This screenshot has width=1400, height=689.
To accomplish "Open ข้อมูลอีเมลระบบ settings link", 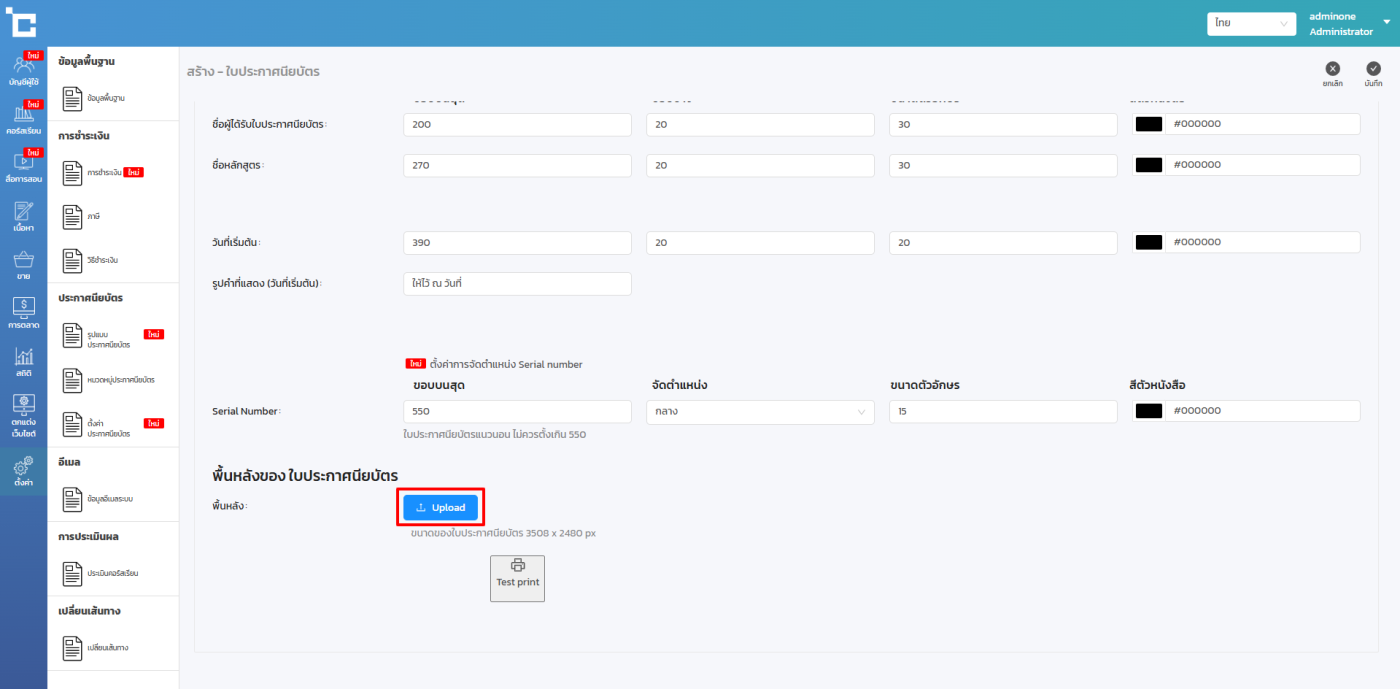I will point(108,498).
